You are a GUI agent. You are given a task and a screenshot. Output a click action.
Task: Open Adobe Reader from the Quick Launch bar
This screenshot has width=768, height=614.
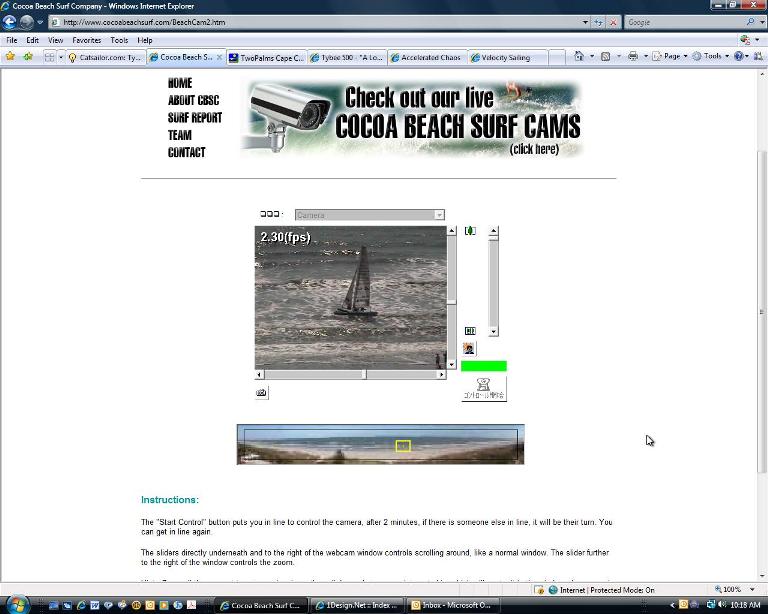191,605
